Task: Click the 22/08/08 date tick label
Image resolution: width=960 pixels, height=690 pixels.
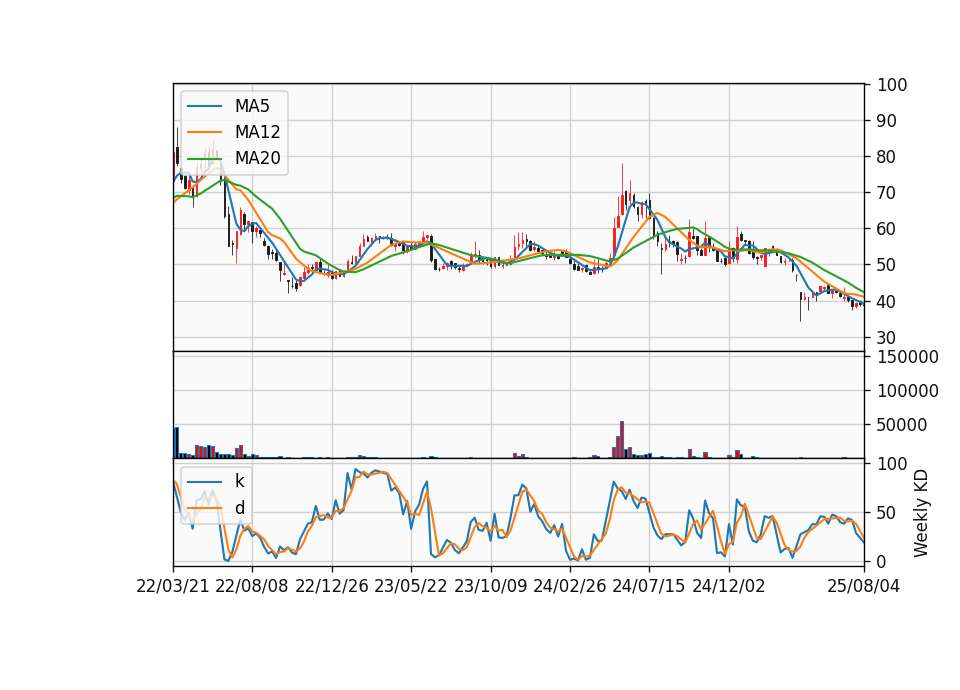Action: pyautogui.click(x=252, y=586)
